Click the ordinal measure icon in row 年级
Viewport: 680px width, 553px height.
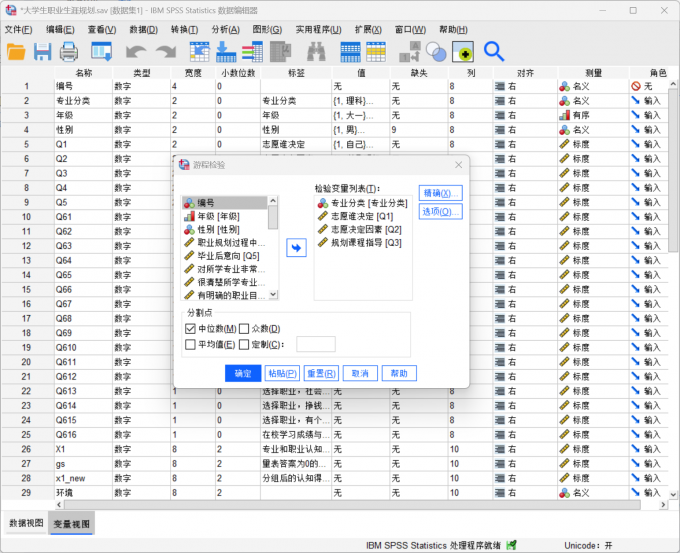click(564, 115)
